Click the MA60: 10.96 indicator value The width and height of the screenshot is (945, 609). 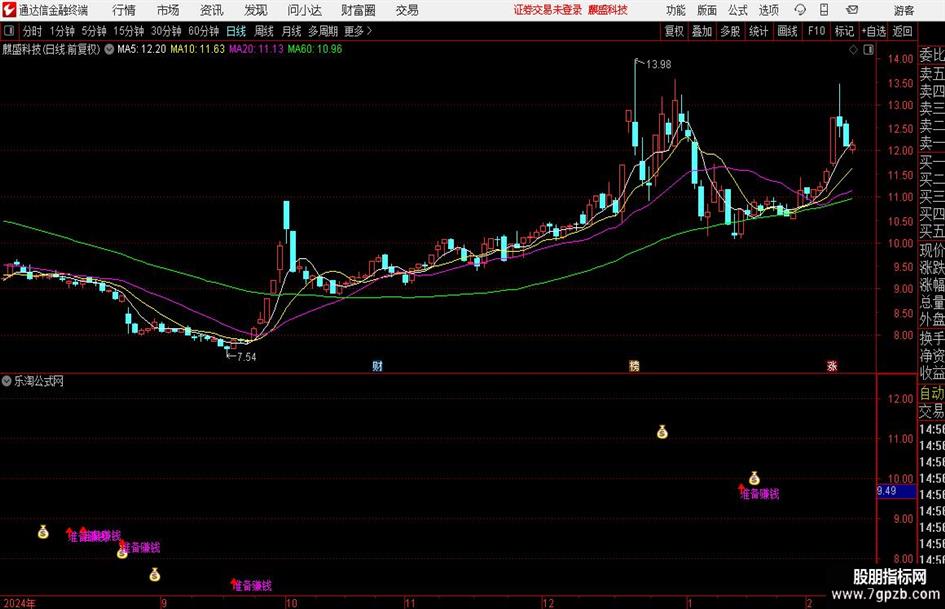point(315,49)
